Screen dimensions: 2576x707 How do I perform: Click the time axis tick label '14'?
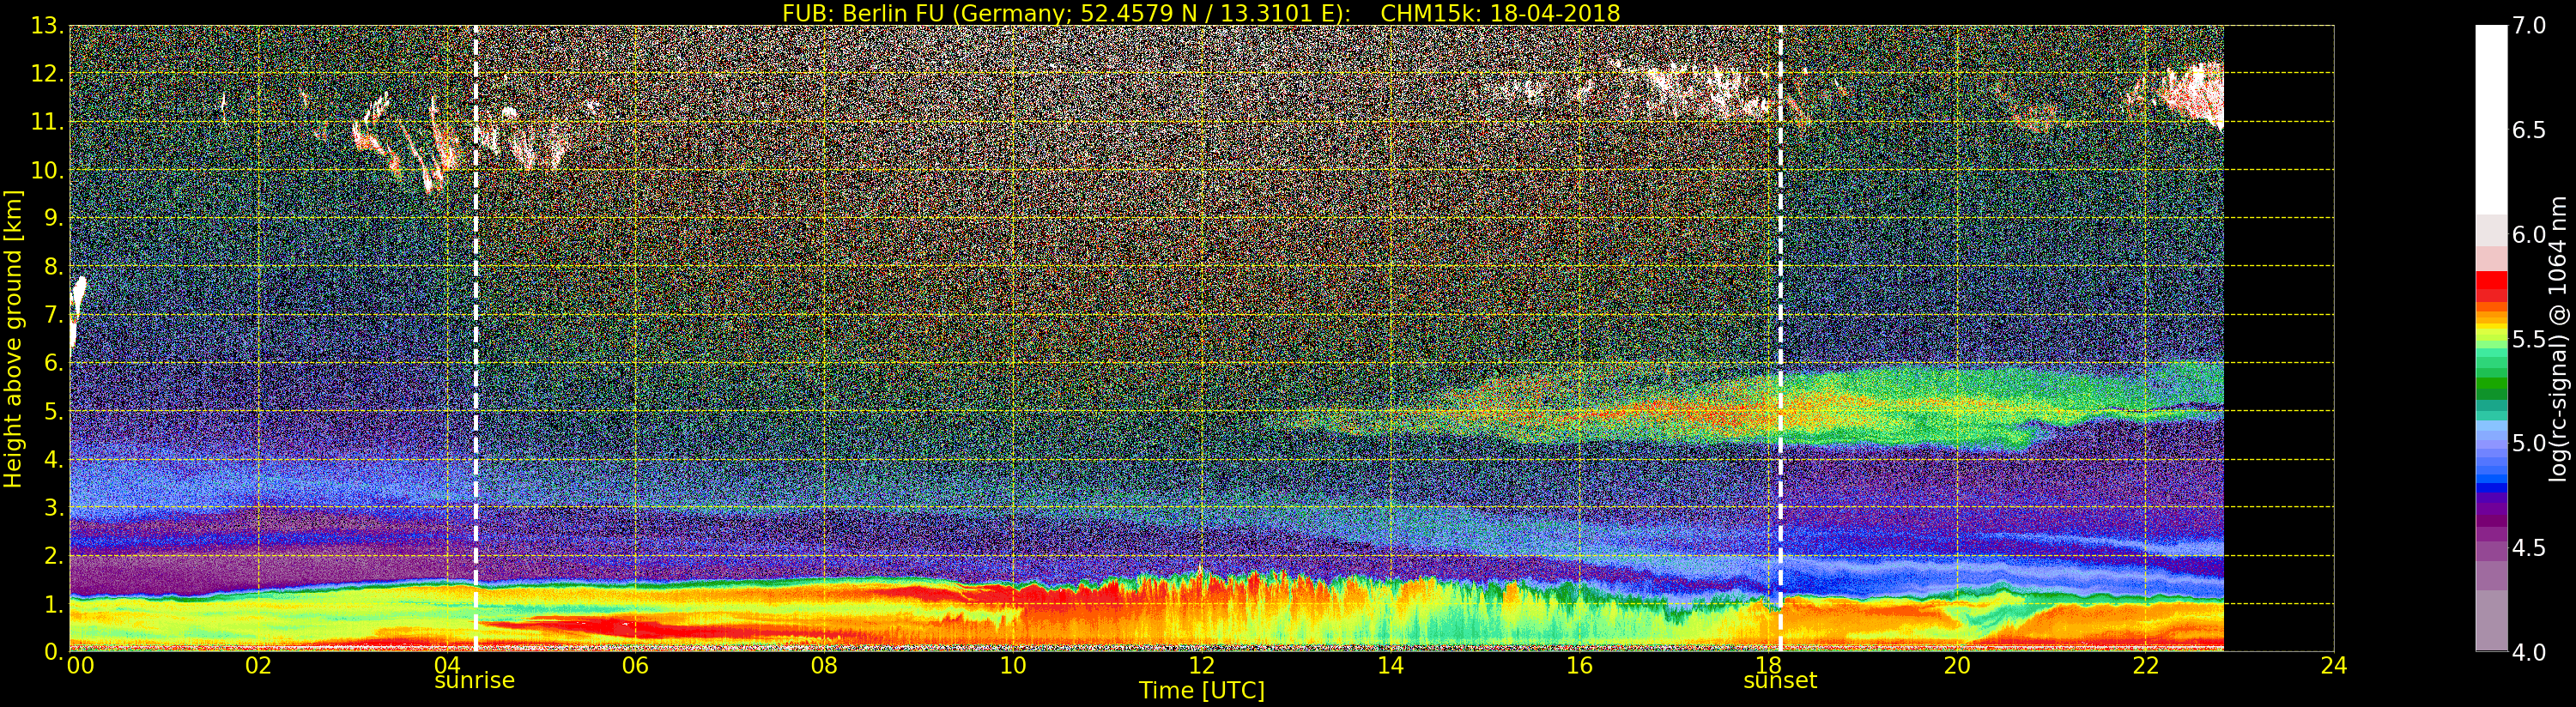click(1390, 666)
